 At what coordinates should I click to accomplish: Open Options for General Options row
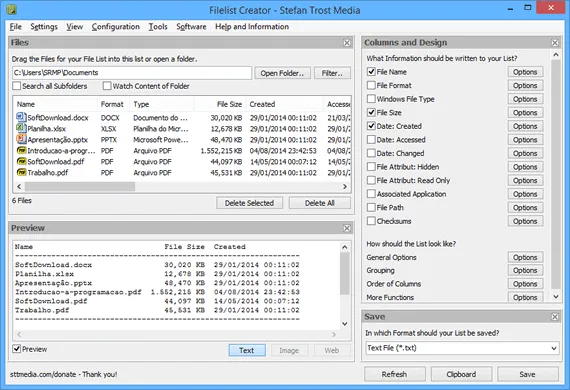click(x=525, y=257)
